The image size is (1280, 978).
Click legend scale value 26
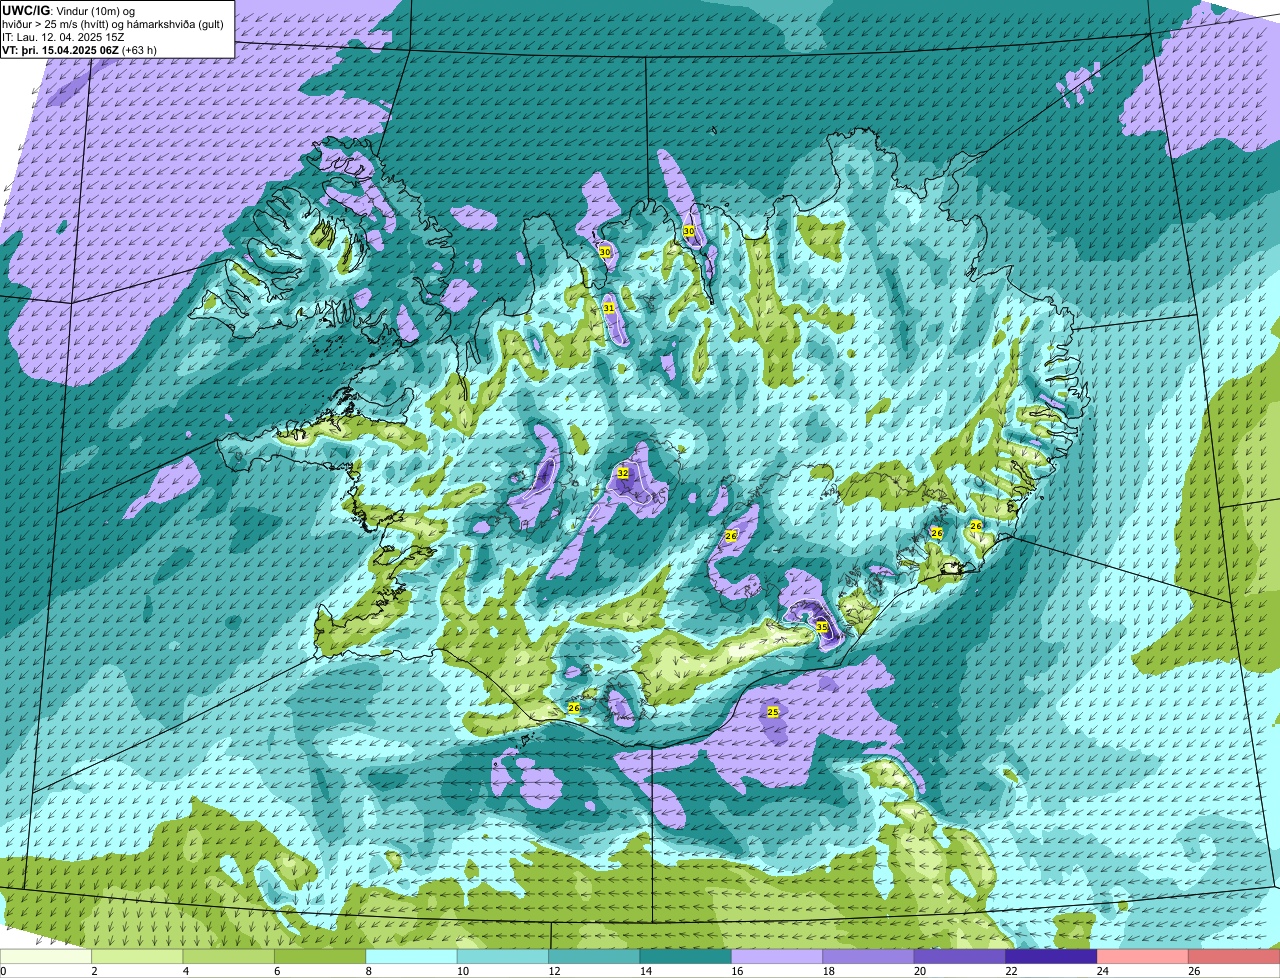(x=1194, y=971)
